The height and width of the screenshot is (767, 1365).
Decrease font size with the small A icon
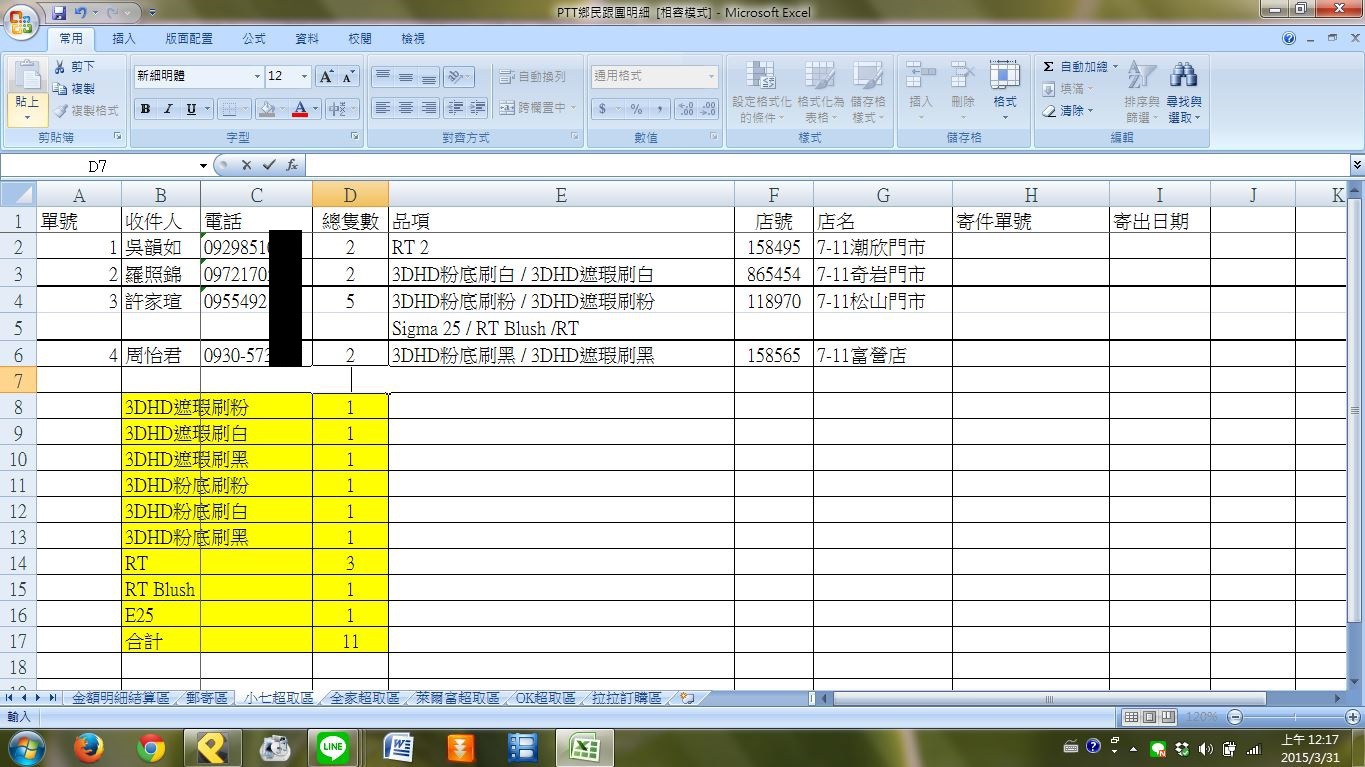tap(348, 76)
